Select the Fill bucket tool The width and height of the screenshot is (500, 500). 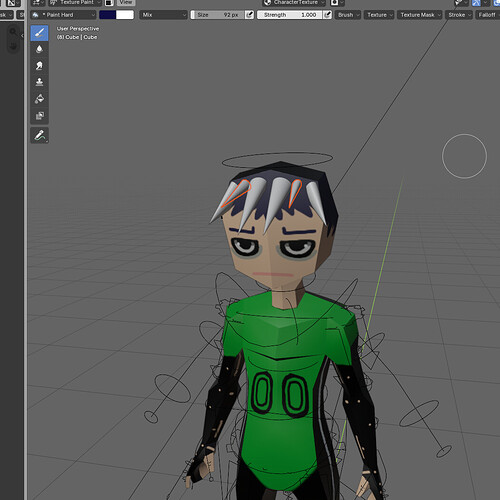(39, 99)
